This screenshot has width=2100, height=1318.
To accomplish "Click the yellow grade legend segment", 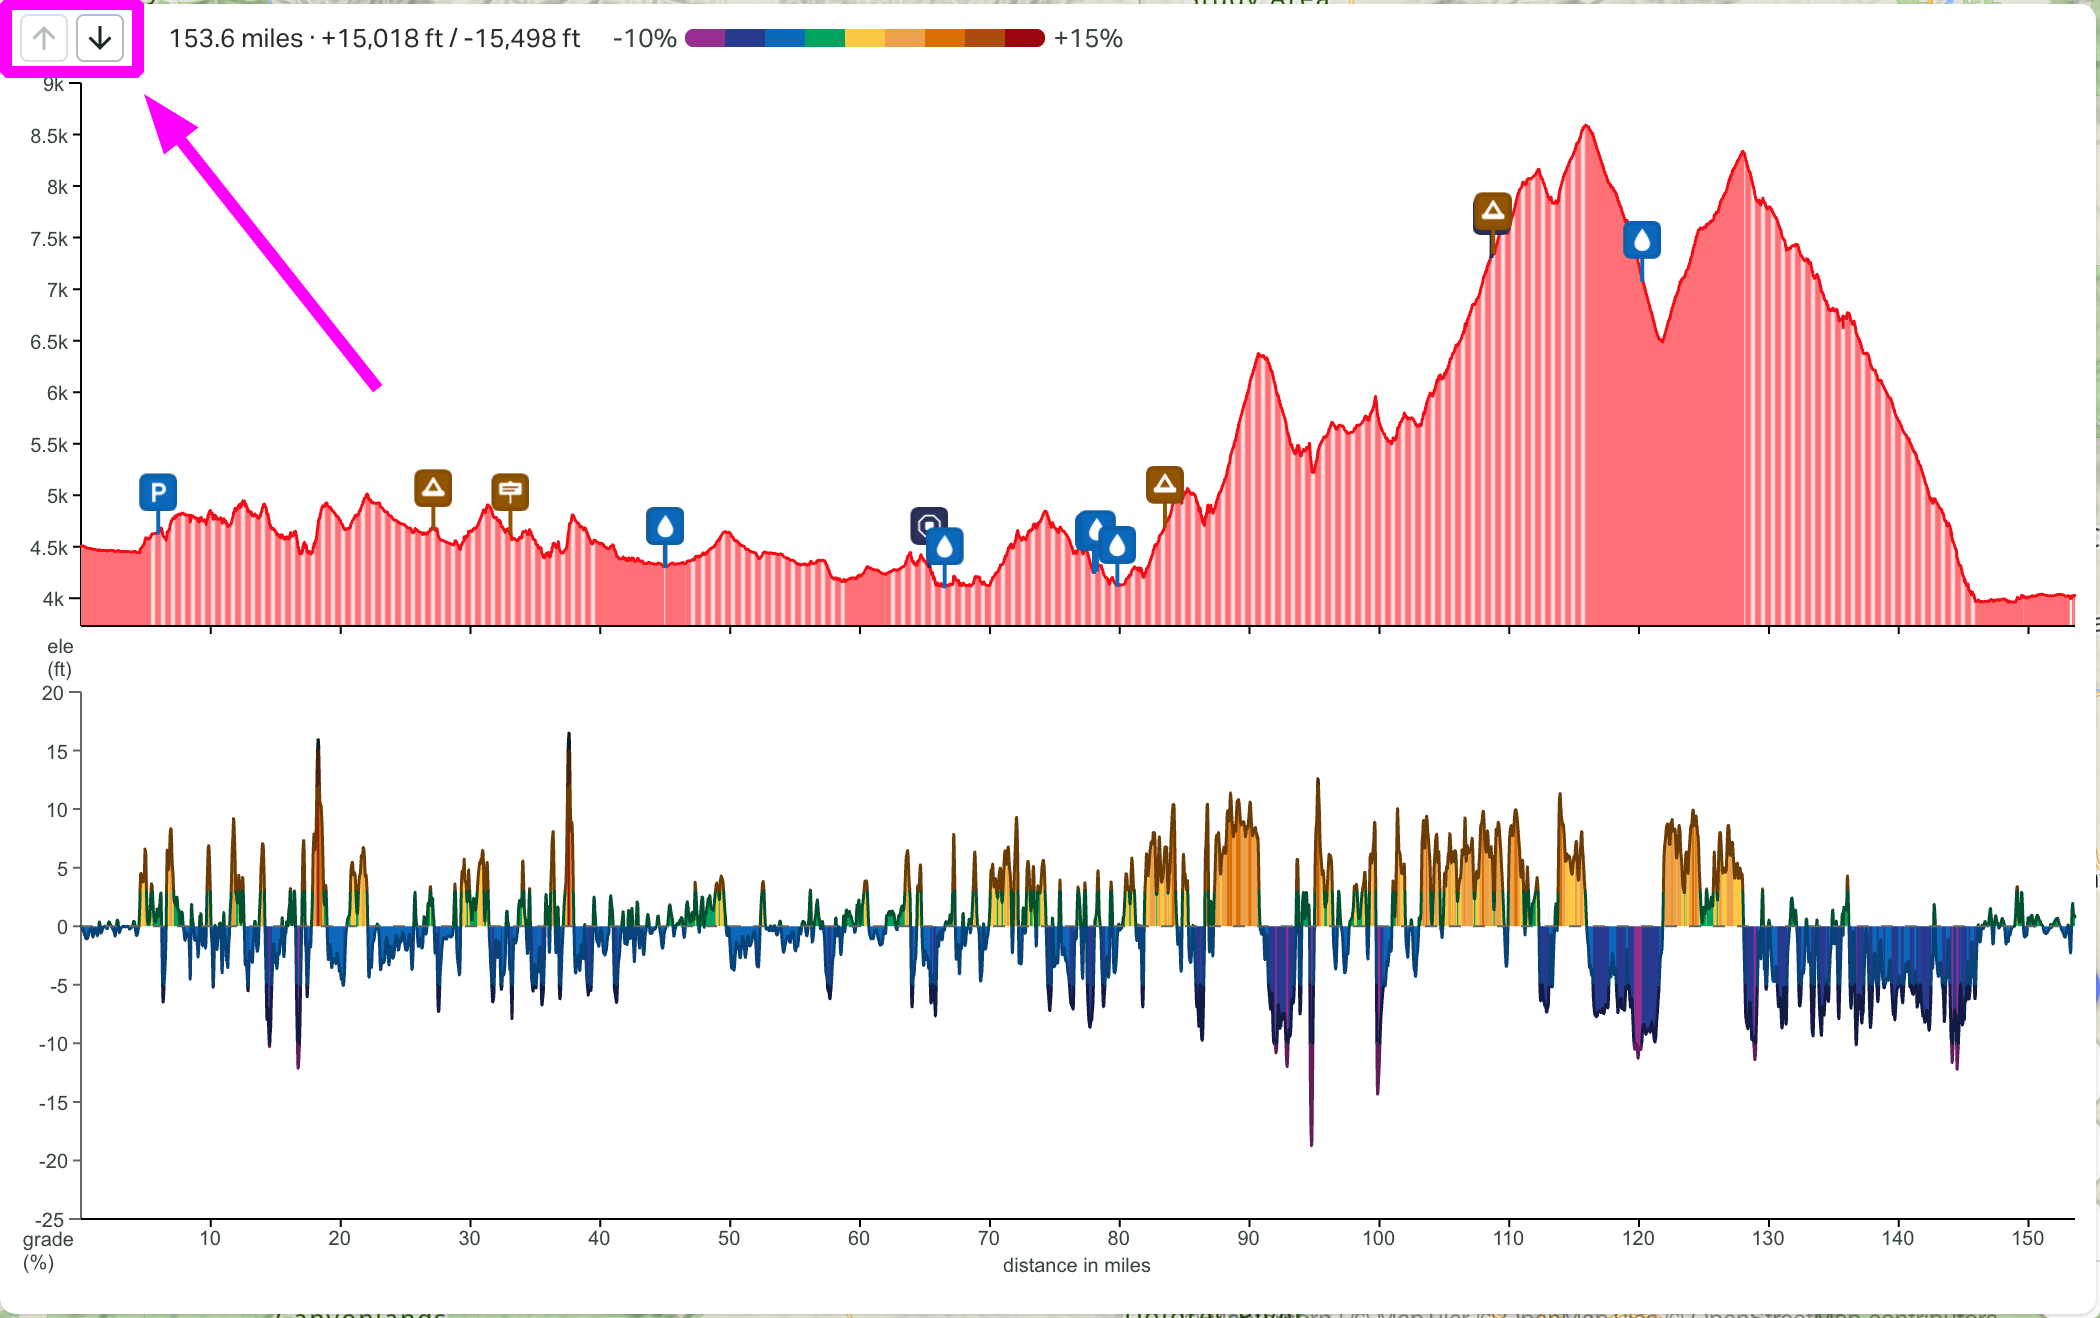I will click(865, 38).
